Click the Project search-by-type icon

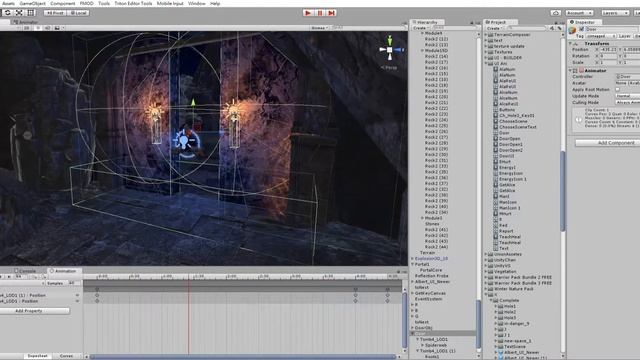(x=552, y=28)
